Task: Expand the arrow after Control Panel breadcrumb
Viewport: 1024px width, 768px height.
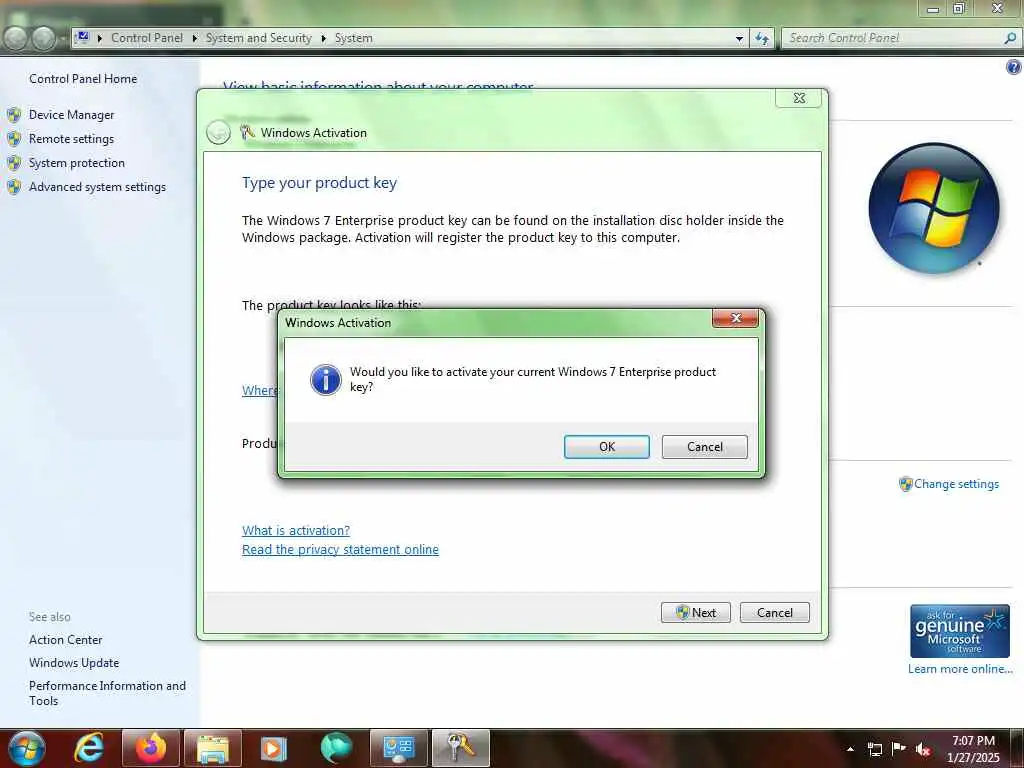Action: tap(195, 39)
